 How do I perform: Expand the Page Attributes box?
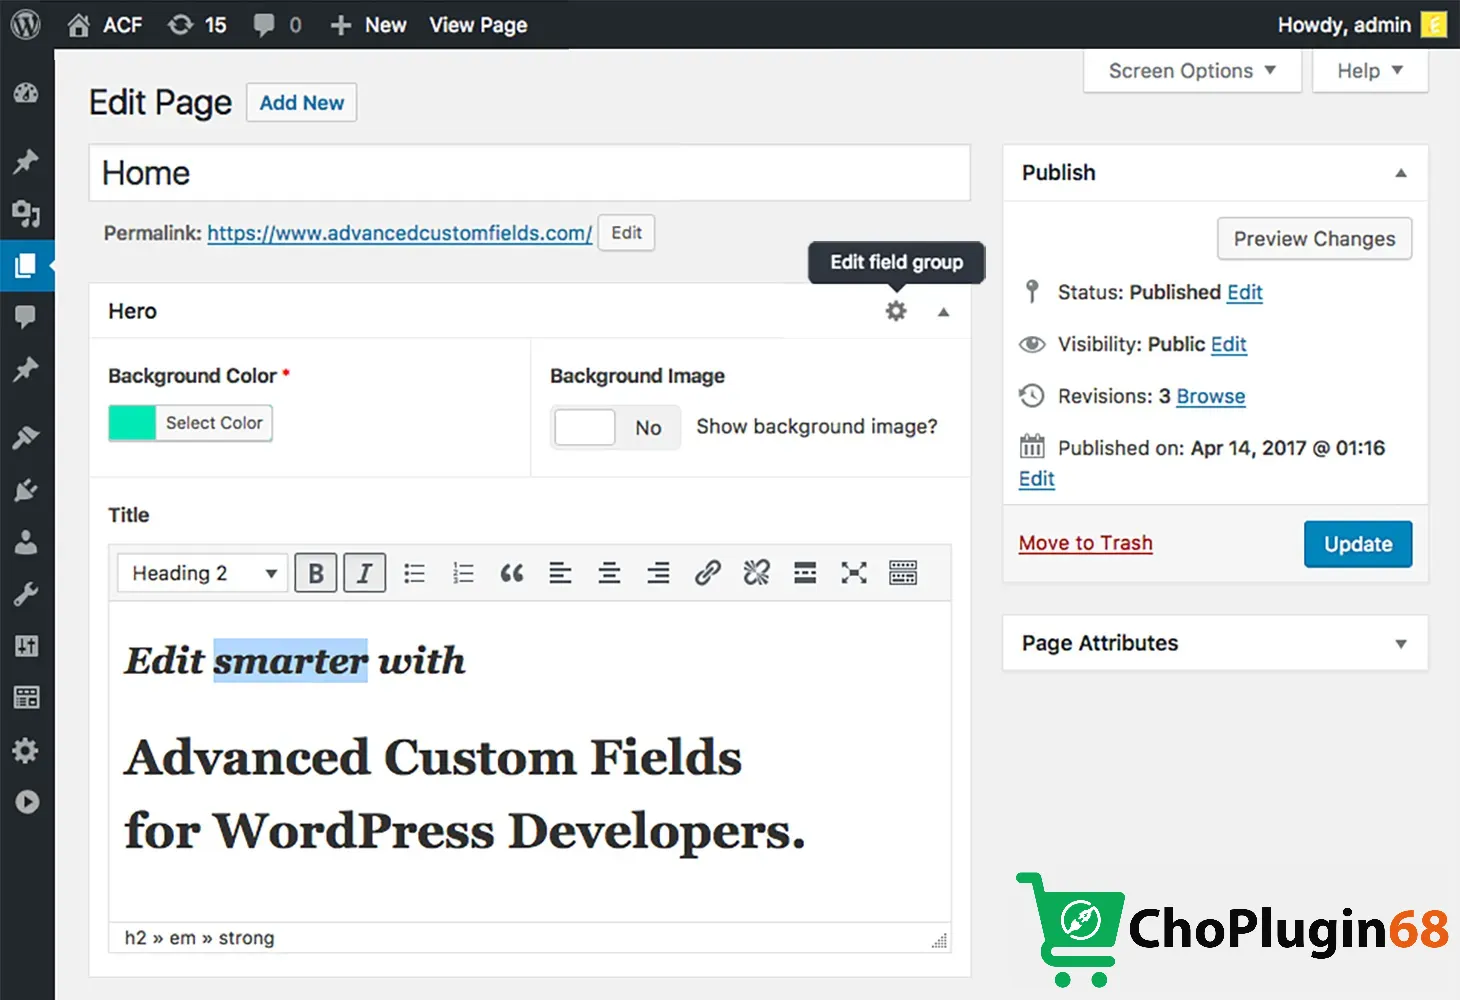[x=1401, y=644]
